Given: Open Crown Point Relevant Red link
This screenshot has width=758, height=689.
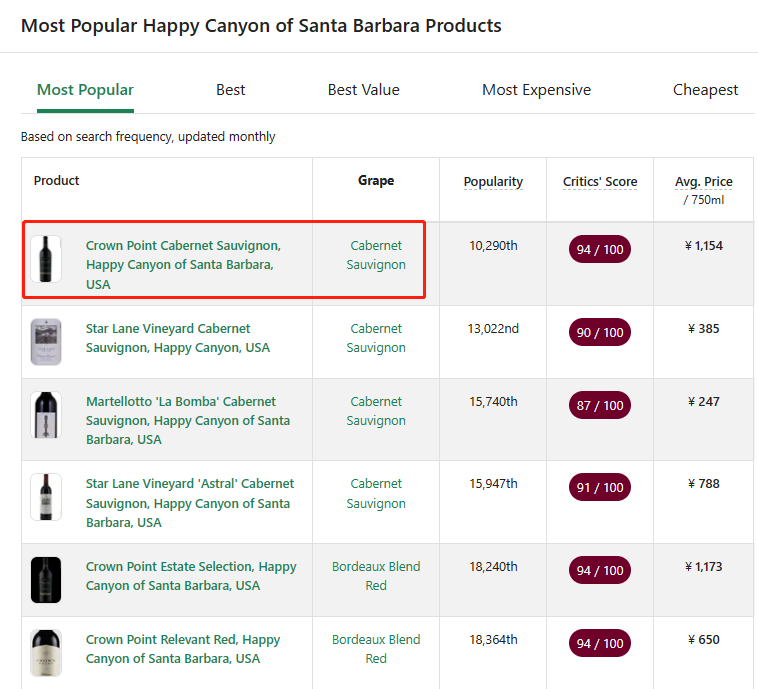Looking at the screenshot, I should [183, 649].
